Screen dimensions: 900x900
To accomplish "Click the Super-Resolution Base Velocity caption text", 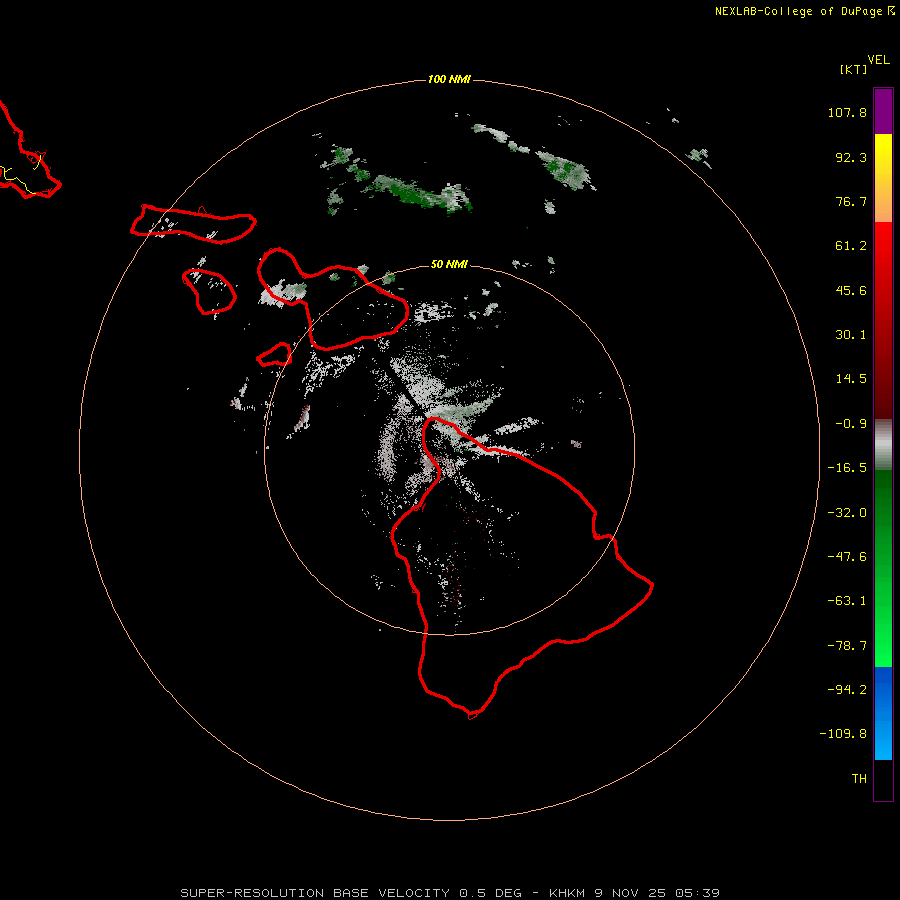I will (450, 893).
